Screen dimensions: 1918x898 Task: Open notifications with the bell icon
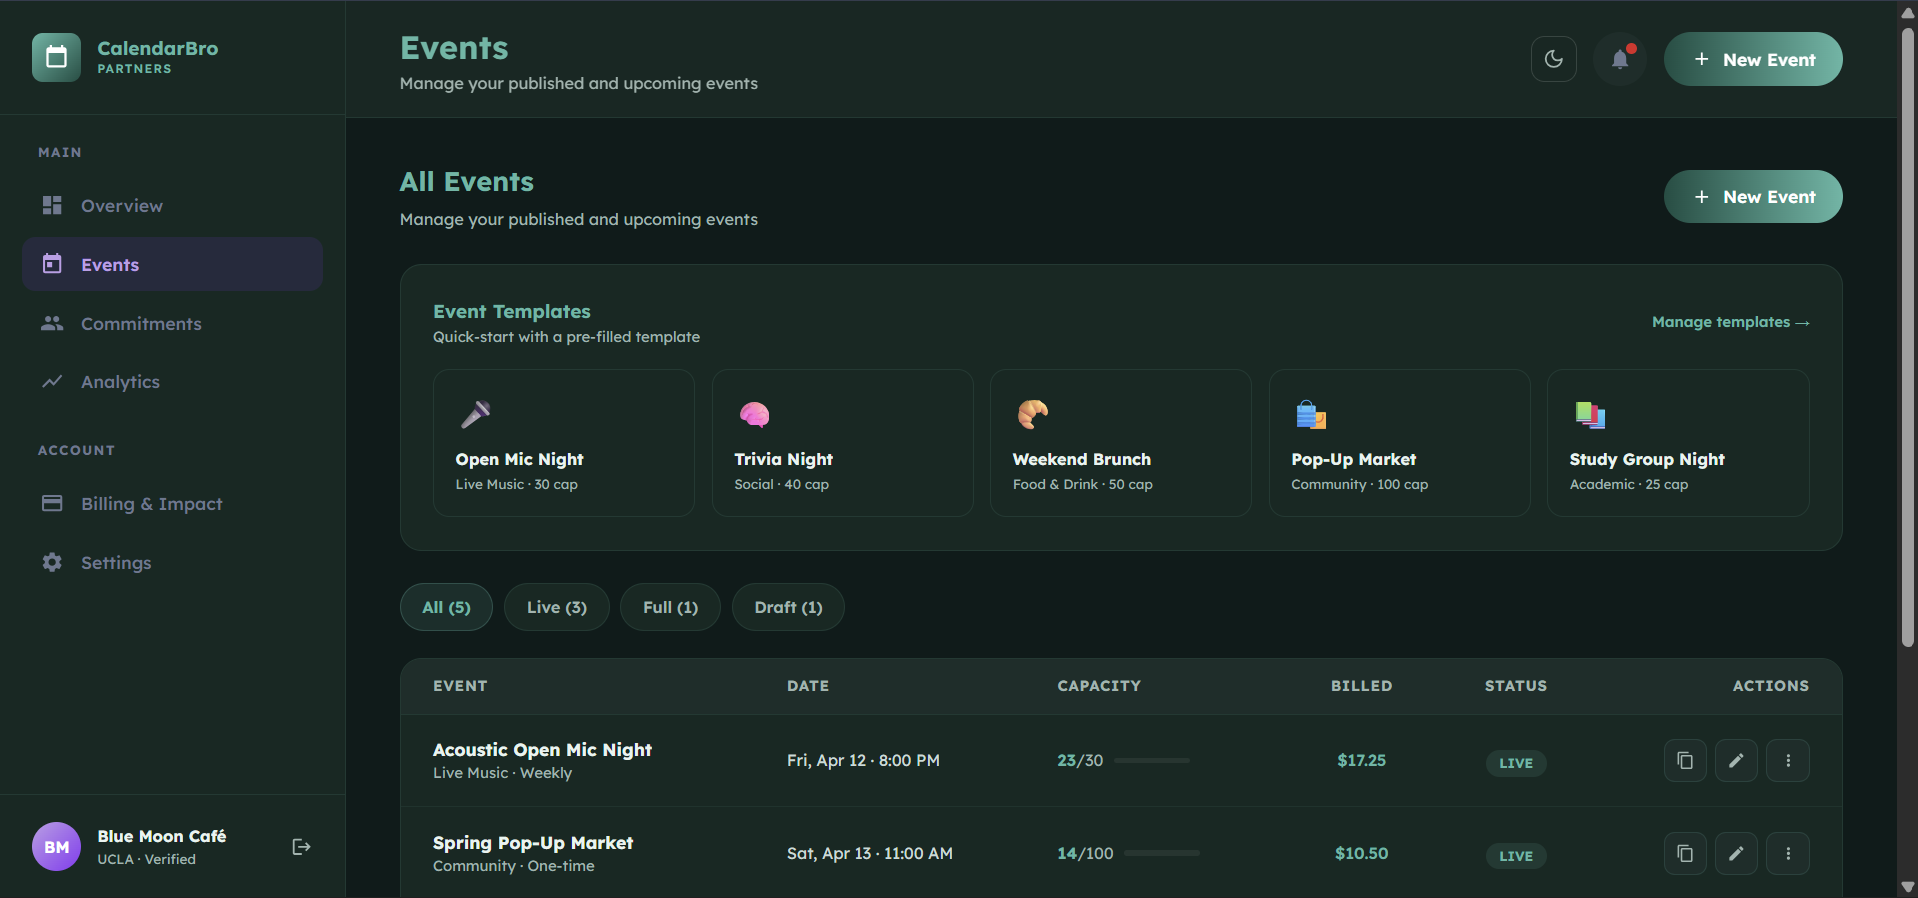pyautogui.click(x=1620, y=59)
